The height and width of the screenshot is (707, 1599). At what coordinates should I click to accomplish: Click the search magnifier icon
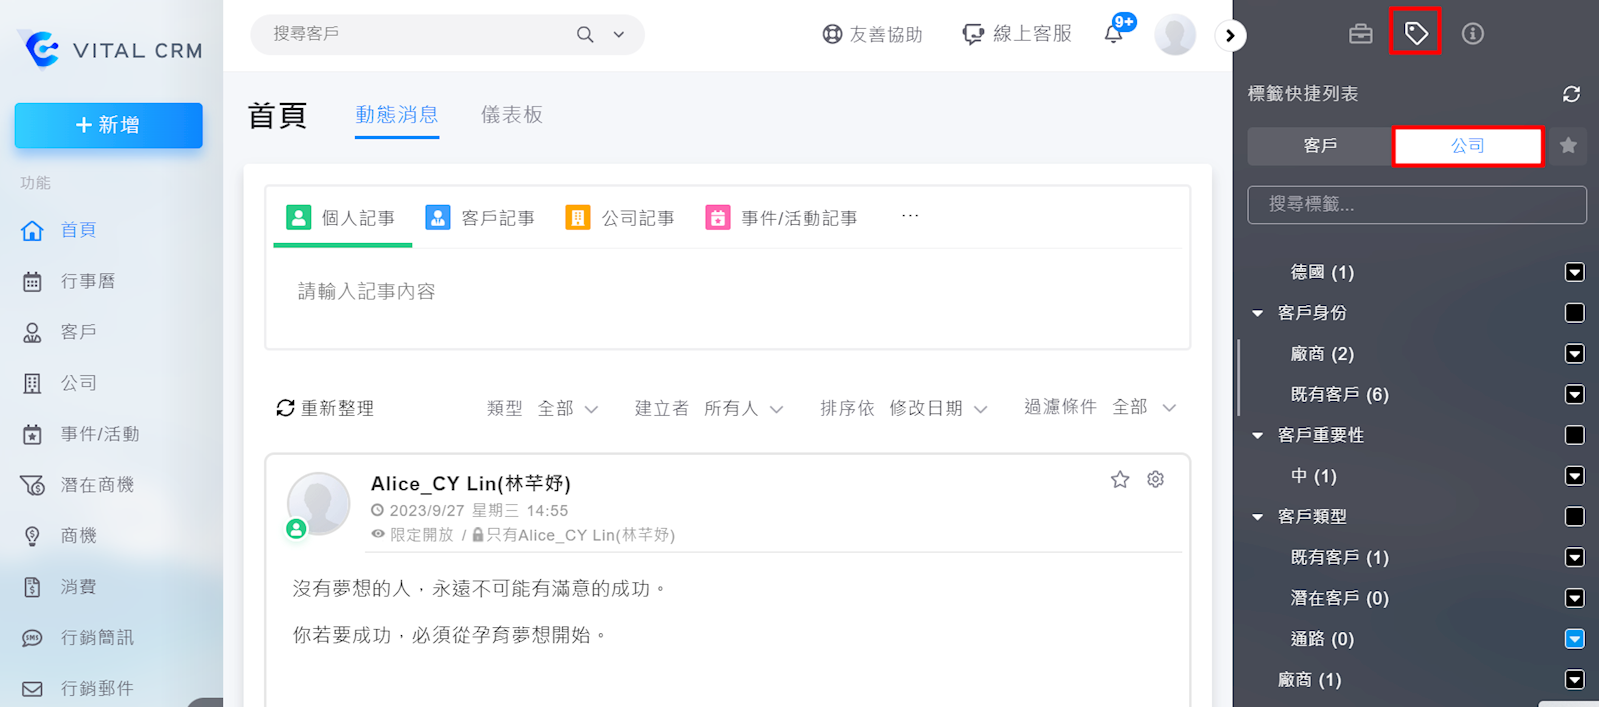click(x=585, y=34)
